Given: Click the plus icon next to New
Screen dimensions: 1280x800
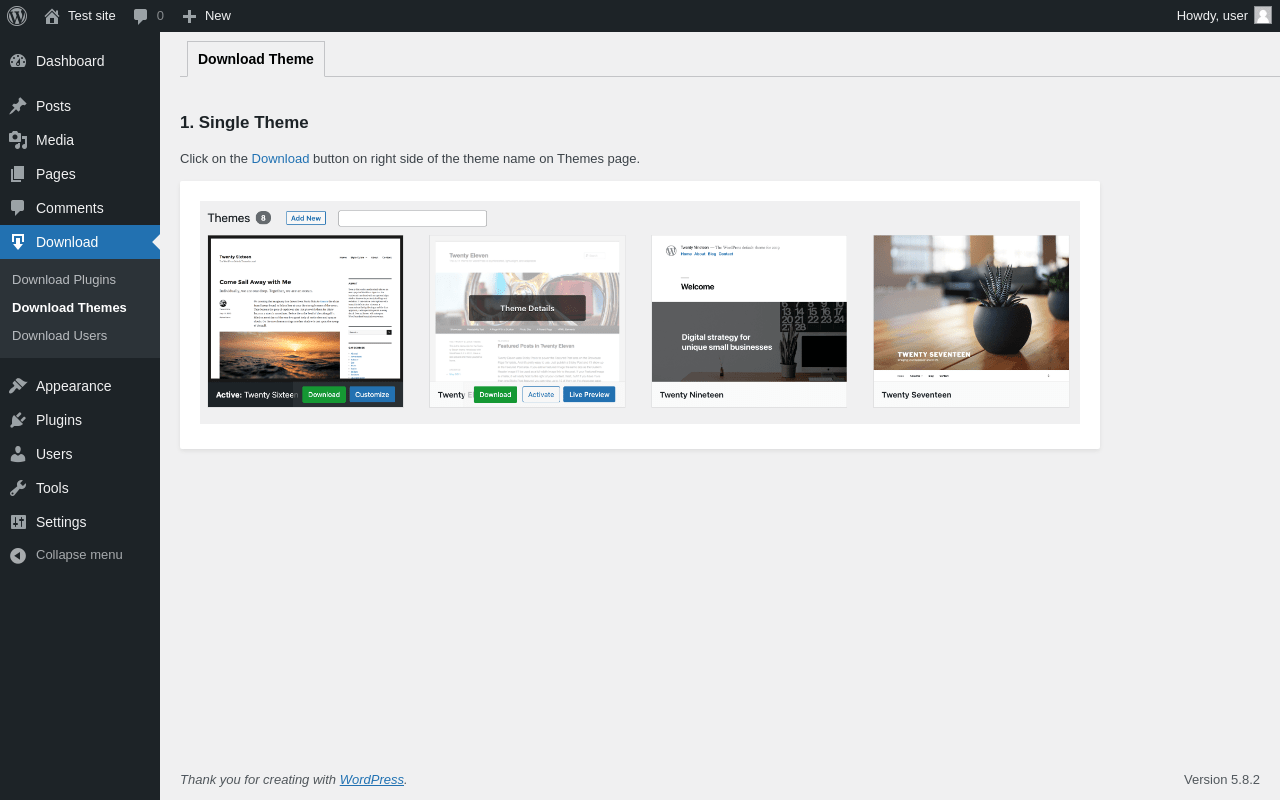Looking at the screenshot, I should tap(189, 16).
